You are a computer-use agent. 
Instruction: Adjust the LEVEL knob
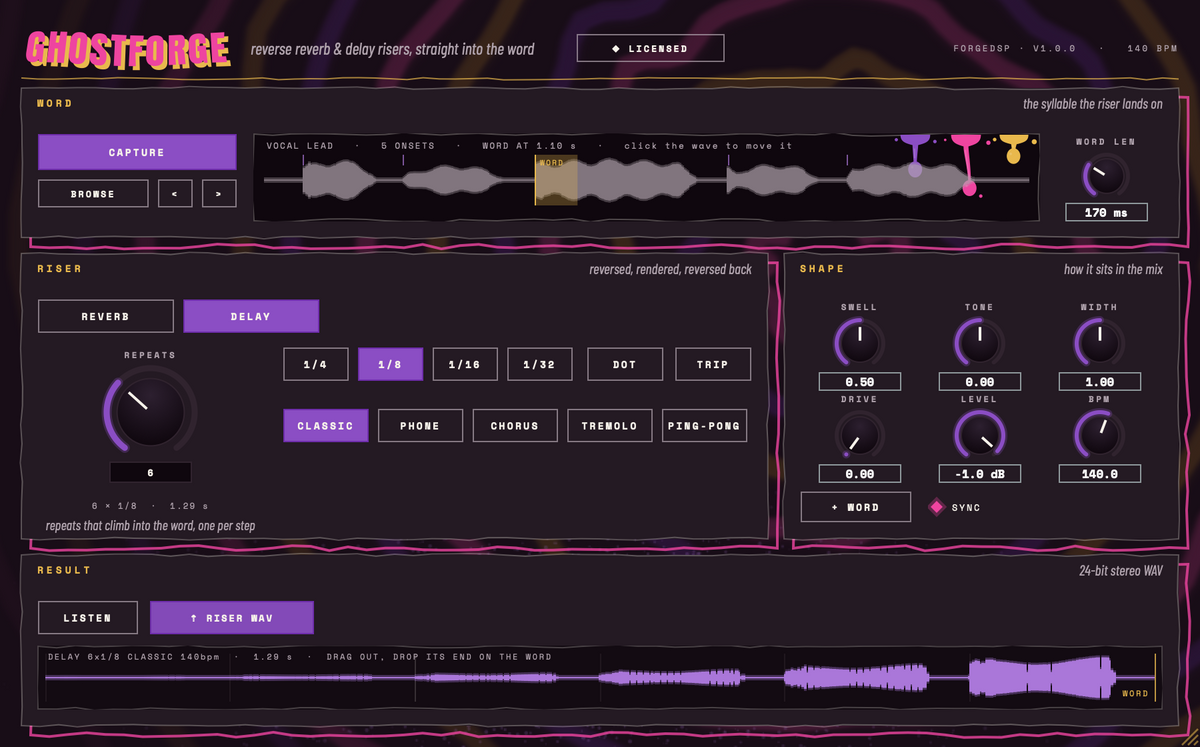[979, 435]
